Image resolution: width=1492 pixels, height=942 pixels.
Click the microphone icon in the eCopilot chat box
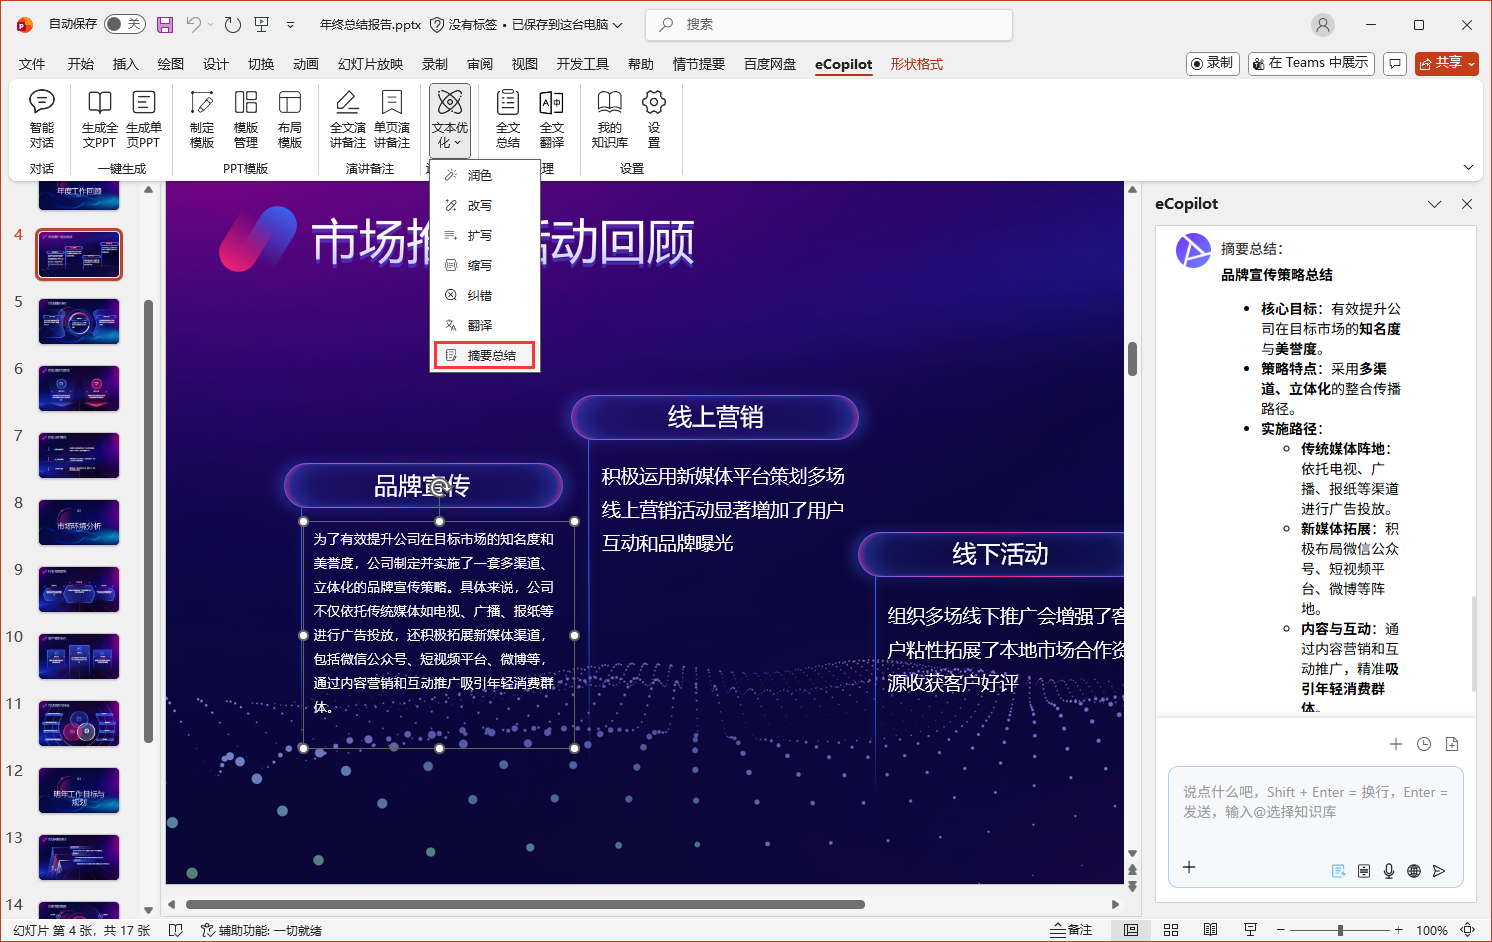tap(1389, 871)
